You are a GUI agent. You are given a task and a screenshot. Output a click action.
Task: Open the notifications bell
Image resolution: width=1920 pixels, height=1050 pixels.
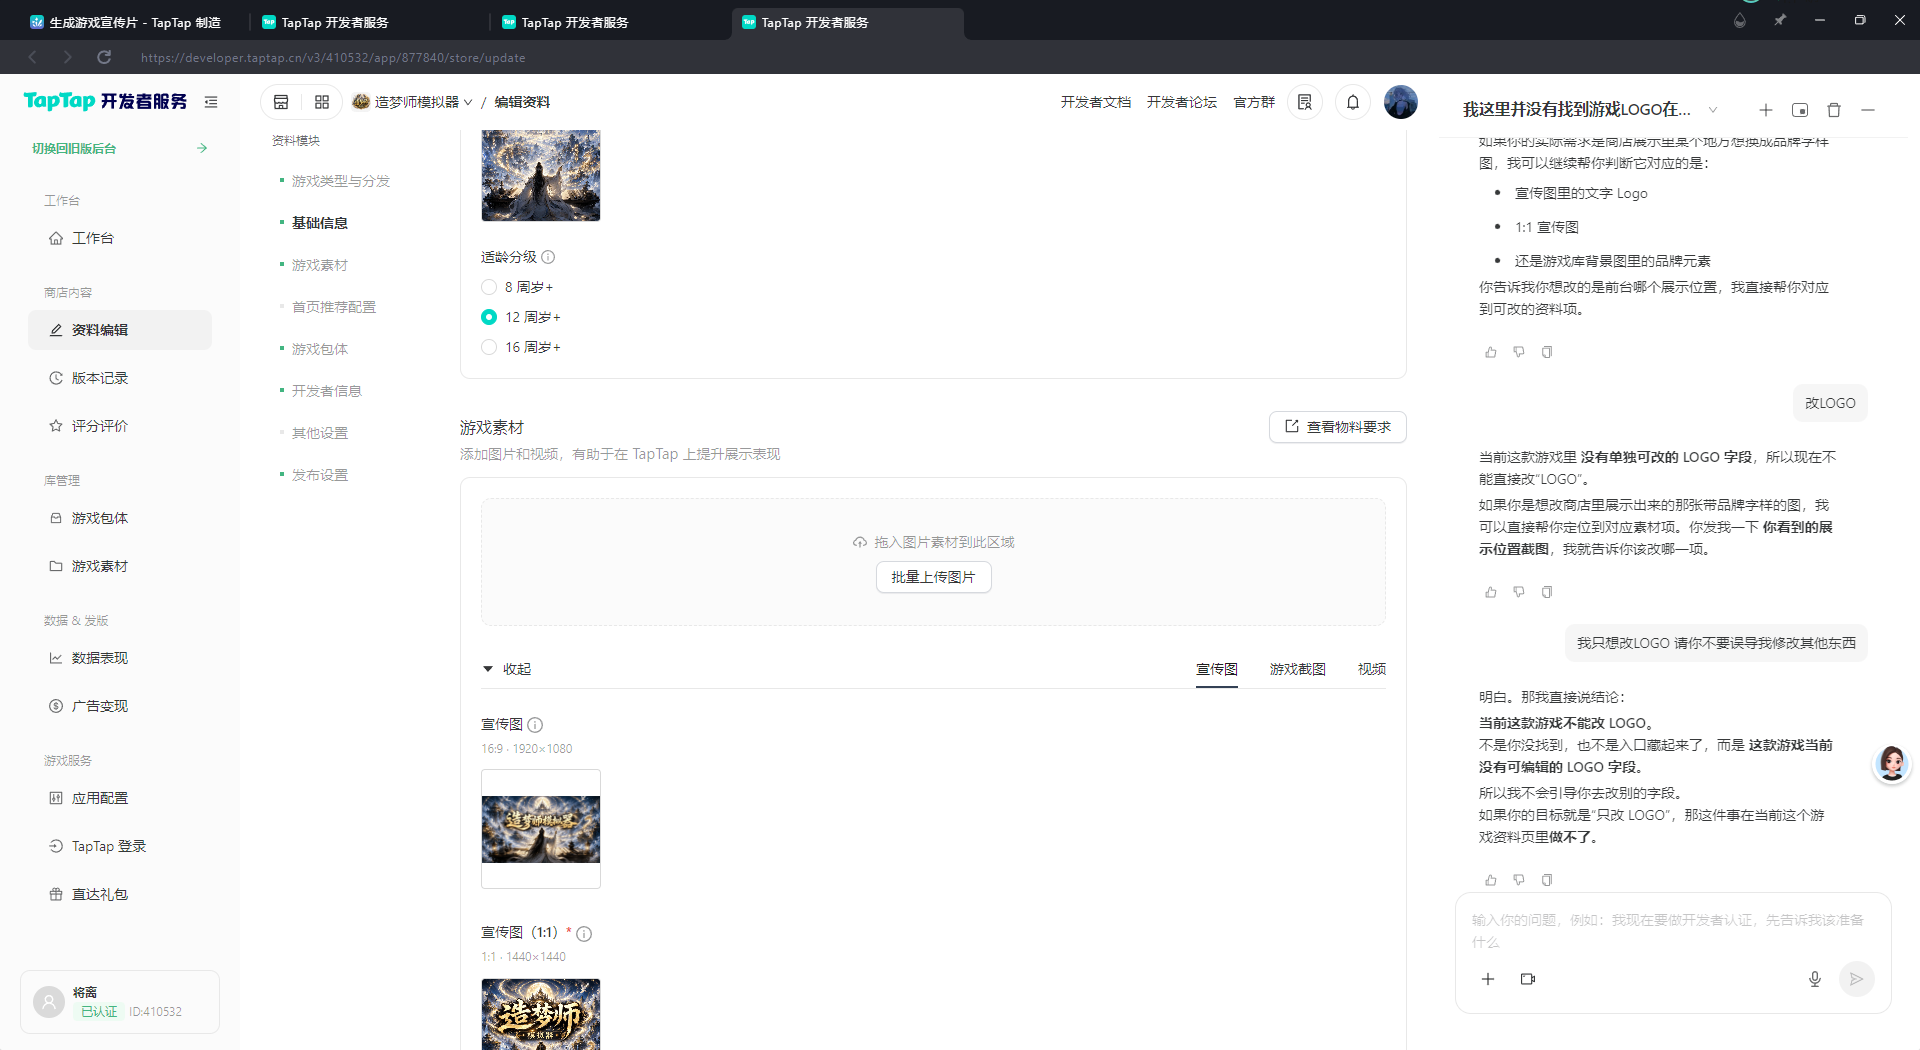pyautogui.click(x=1353, y=102)
